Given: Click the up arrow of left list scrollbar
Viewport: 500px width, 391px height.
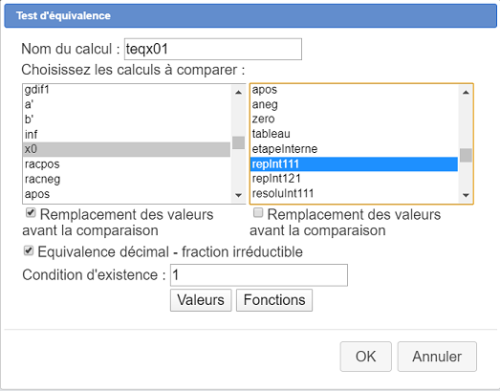Looking at the screenshot, I should tap(238, 92).
